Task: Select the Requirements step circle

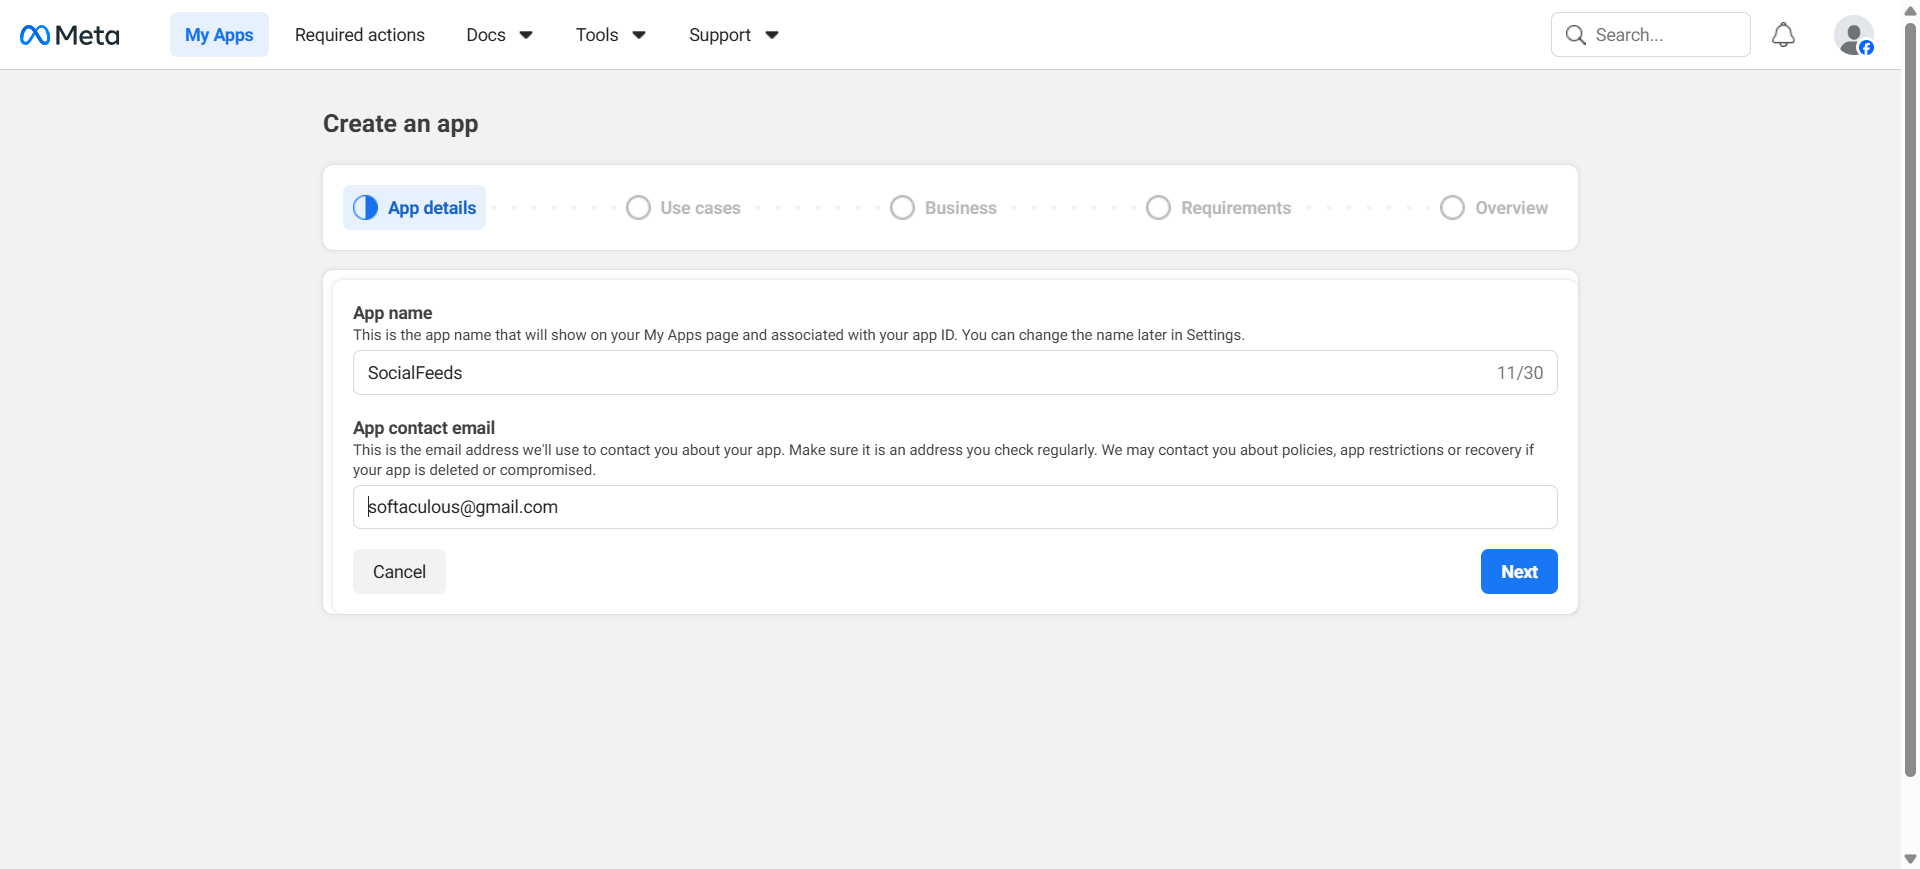Action: pyautogui.click(x=1158, y=208)
